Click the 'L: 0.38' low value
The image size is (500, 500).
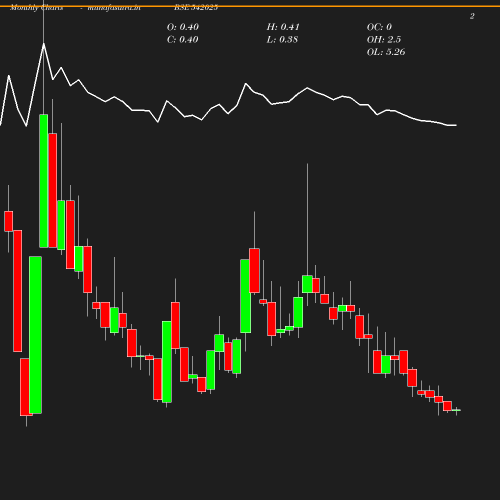(282, 40)
